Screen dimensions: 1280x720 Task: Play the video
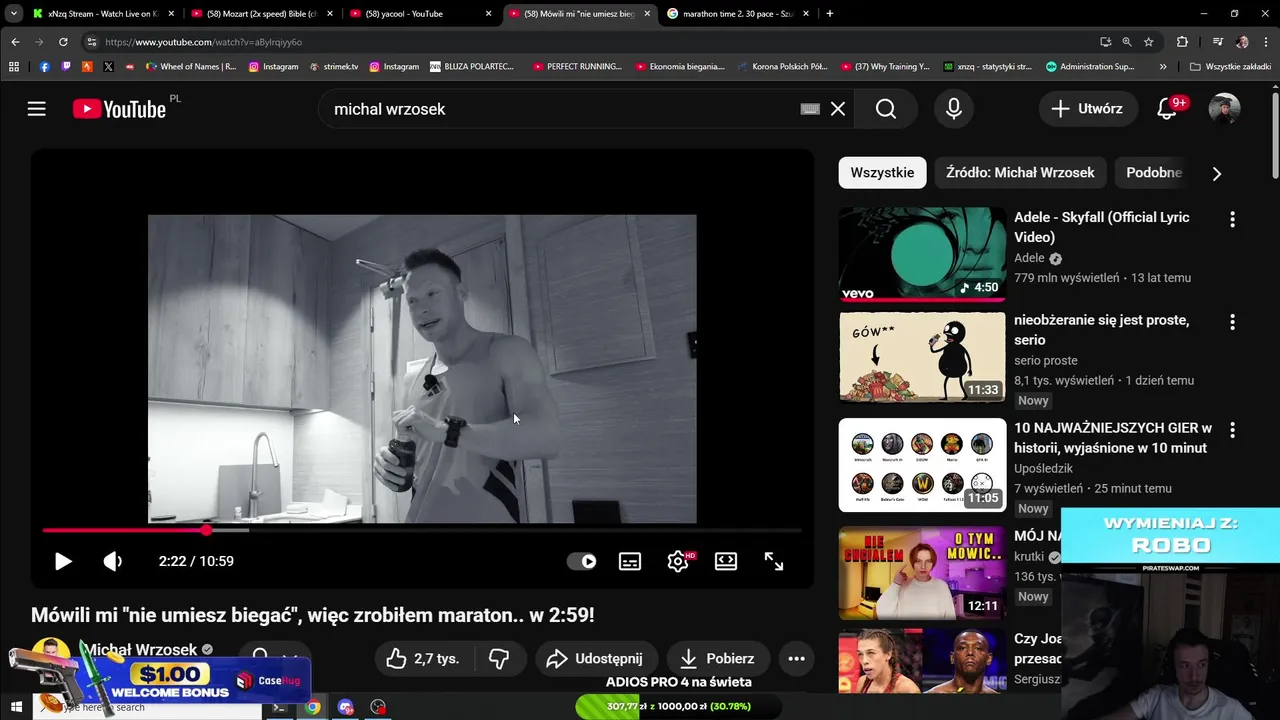pos(62,561)
